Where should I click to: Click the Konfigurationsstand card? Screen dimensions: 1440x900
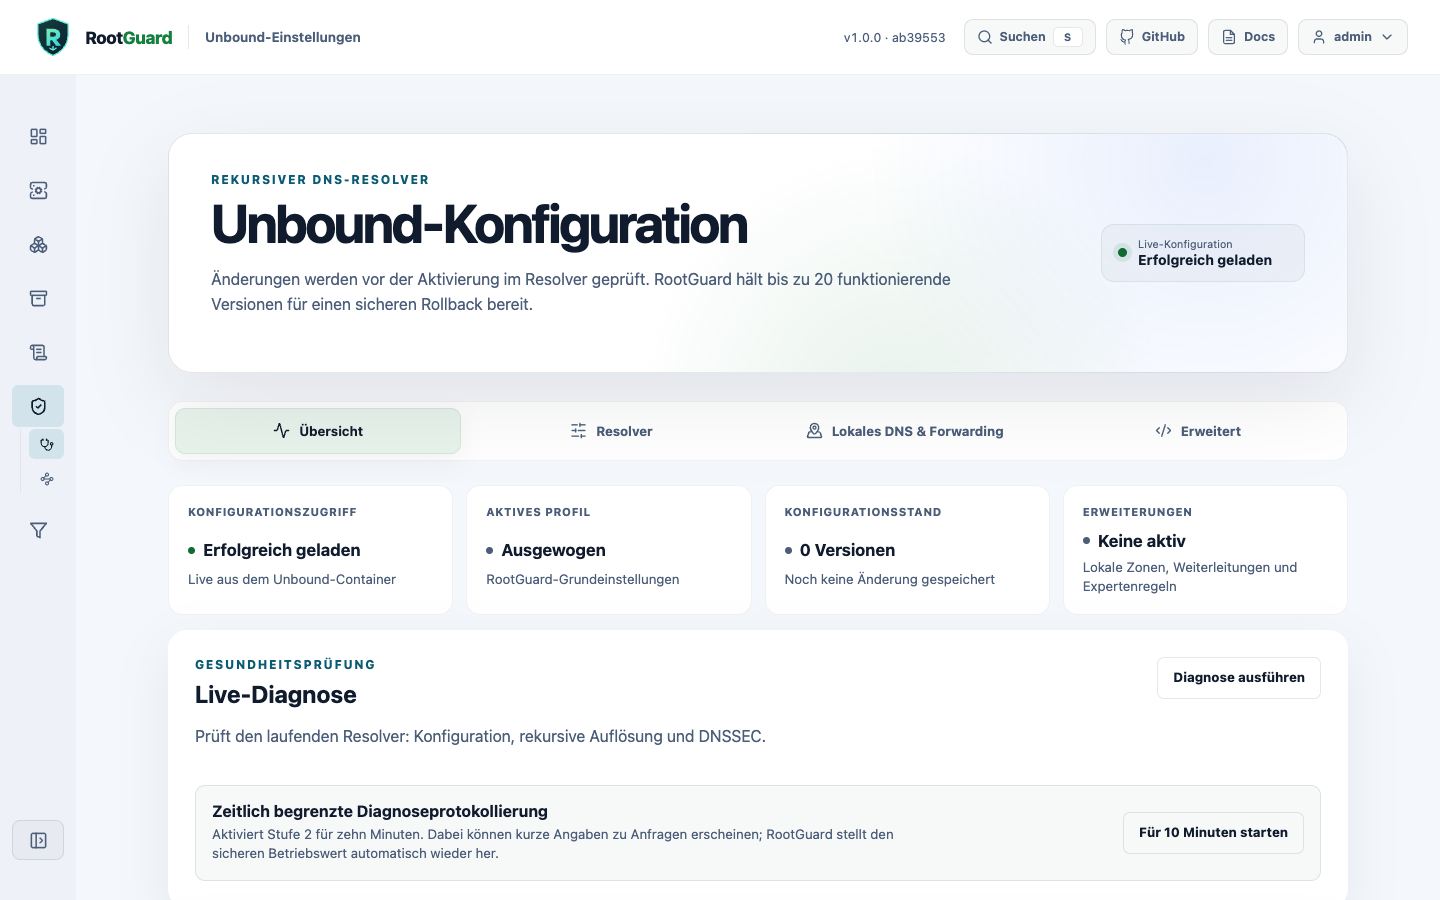coord(907,550)
